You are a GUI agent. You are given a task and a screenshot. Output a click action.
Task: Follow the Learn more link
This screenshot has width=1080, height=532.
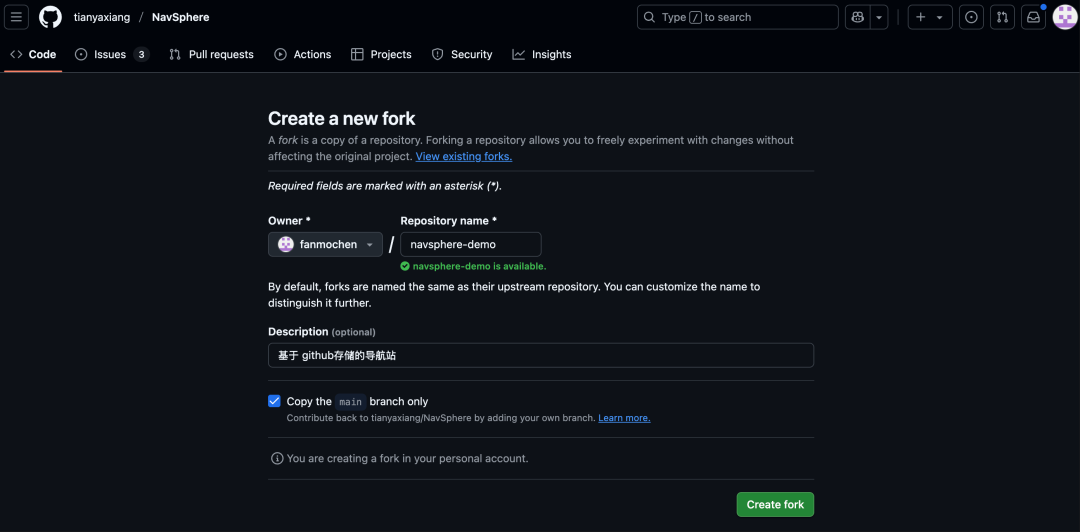[624, 418]
